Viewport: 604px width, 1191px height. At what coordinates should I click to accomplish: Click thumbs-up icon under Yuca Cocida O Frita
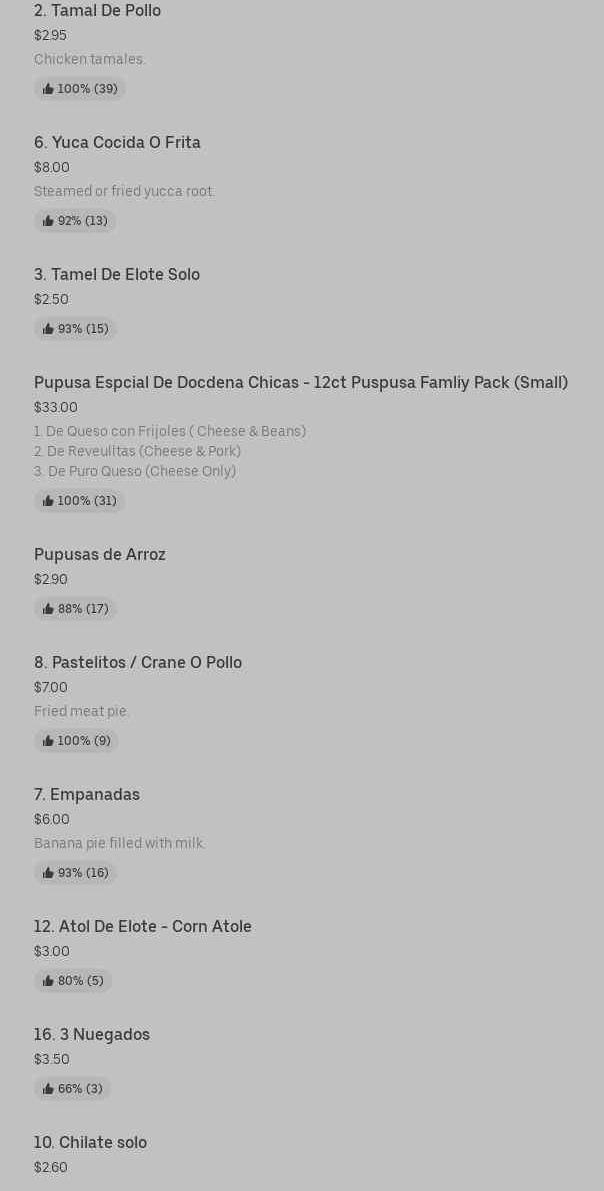click(48, 221)
